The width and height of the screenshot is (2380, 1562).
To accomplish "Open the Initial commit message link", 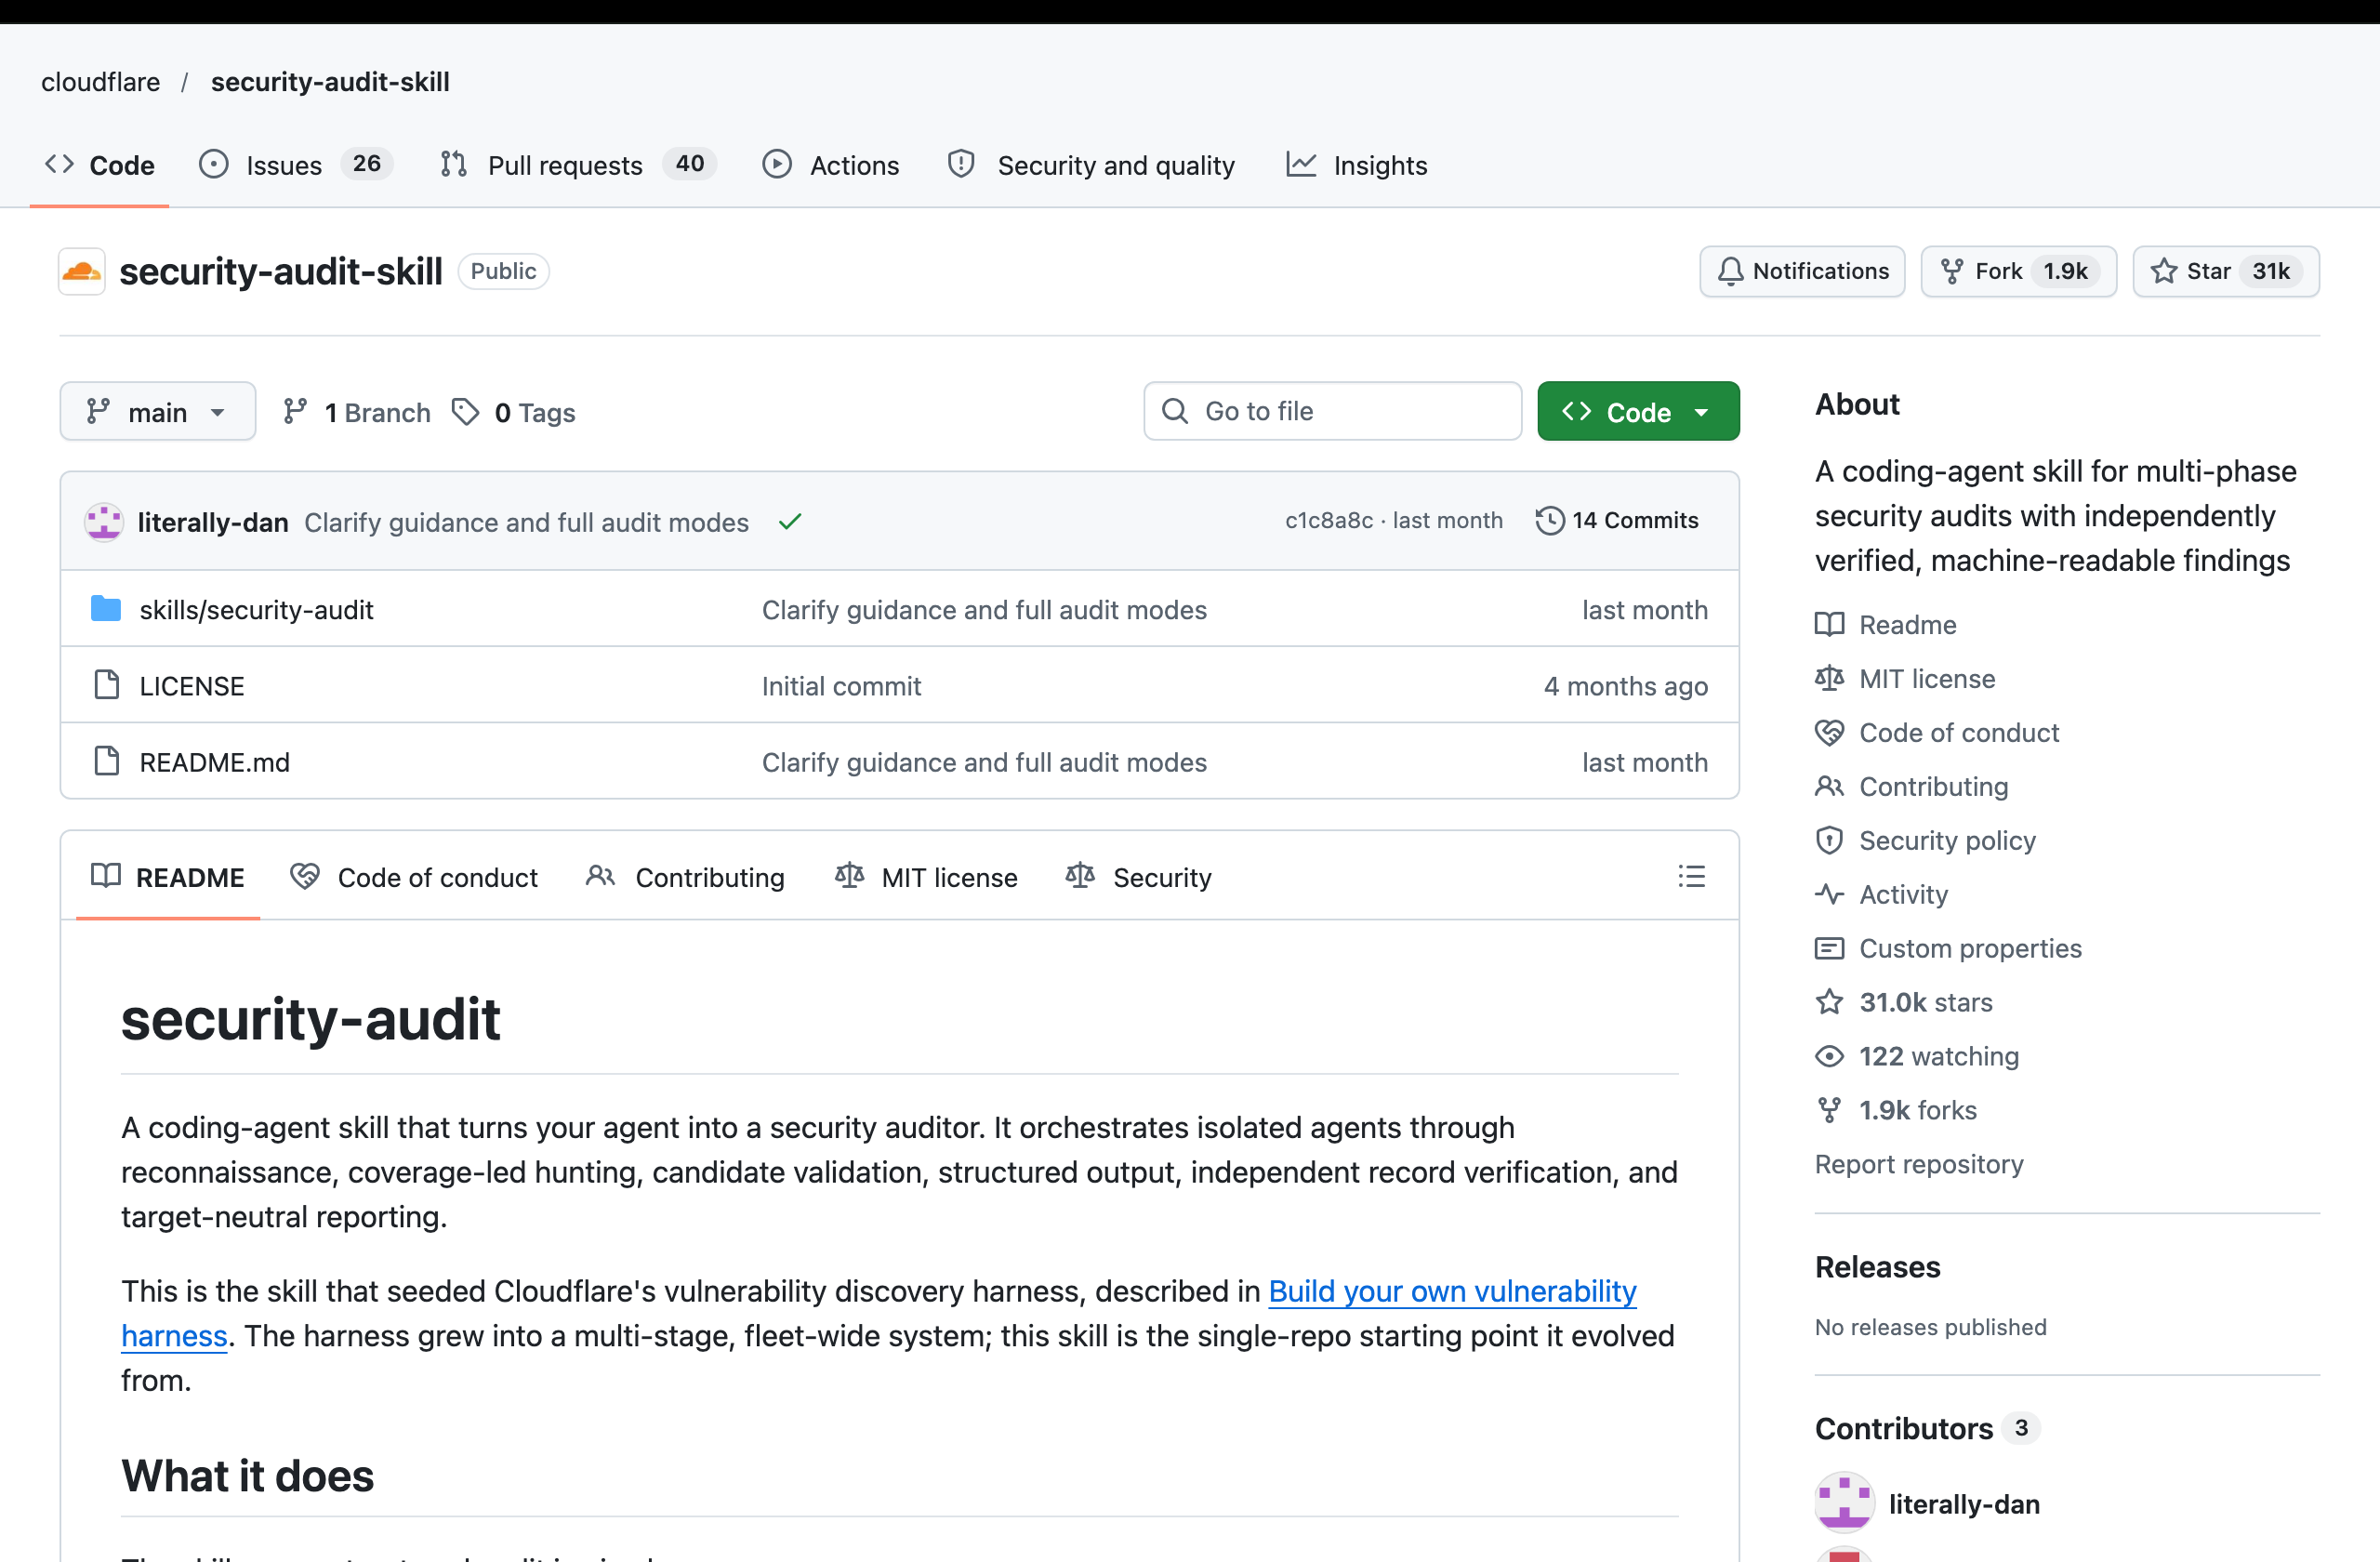I will 841,685.
